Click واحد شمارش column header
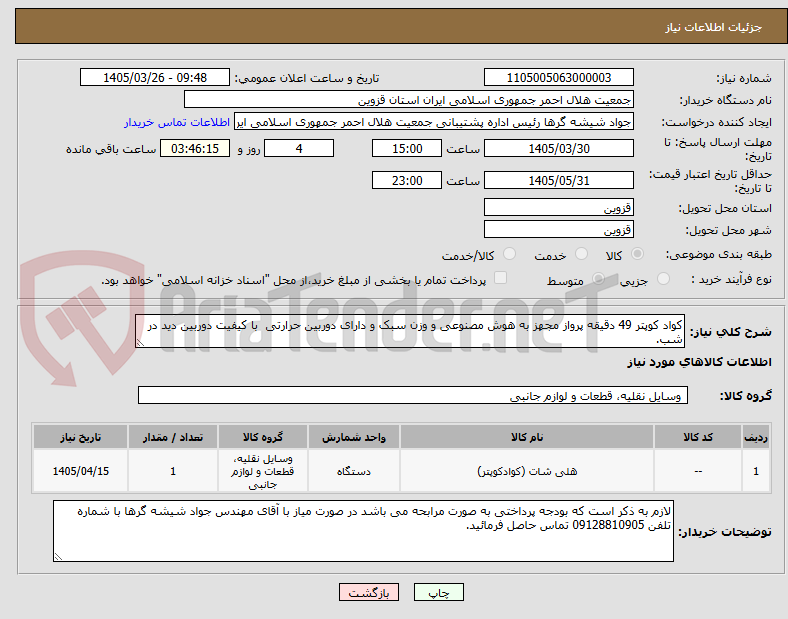Viewport: 788px width, 619px height. point(354,437)
